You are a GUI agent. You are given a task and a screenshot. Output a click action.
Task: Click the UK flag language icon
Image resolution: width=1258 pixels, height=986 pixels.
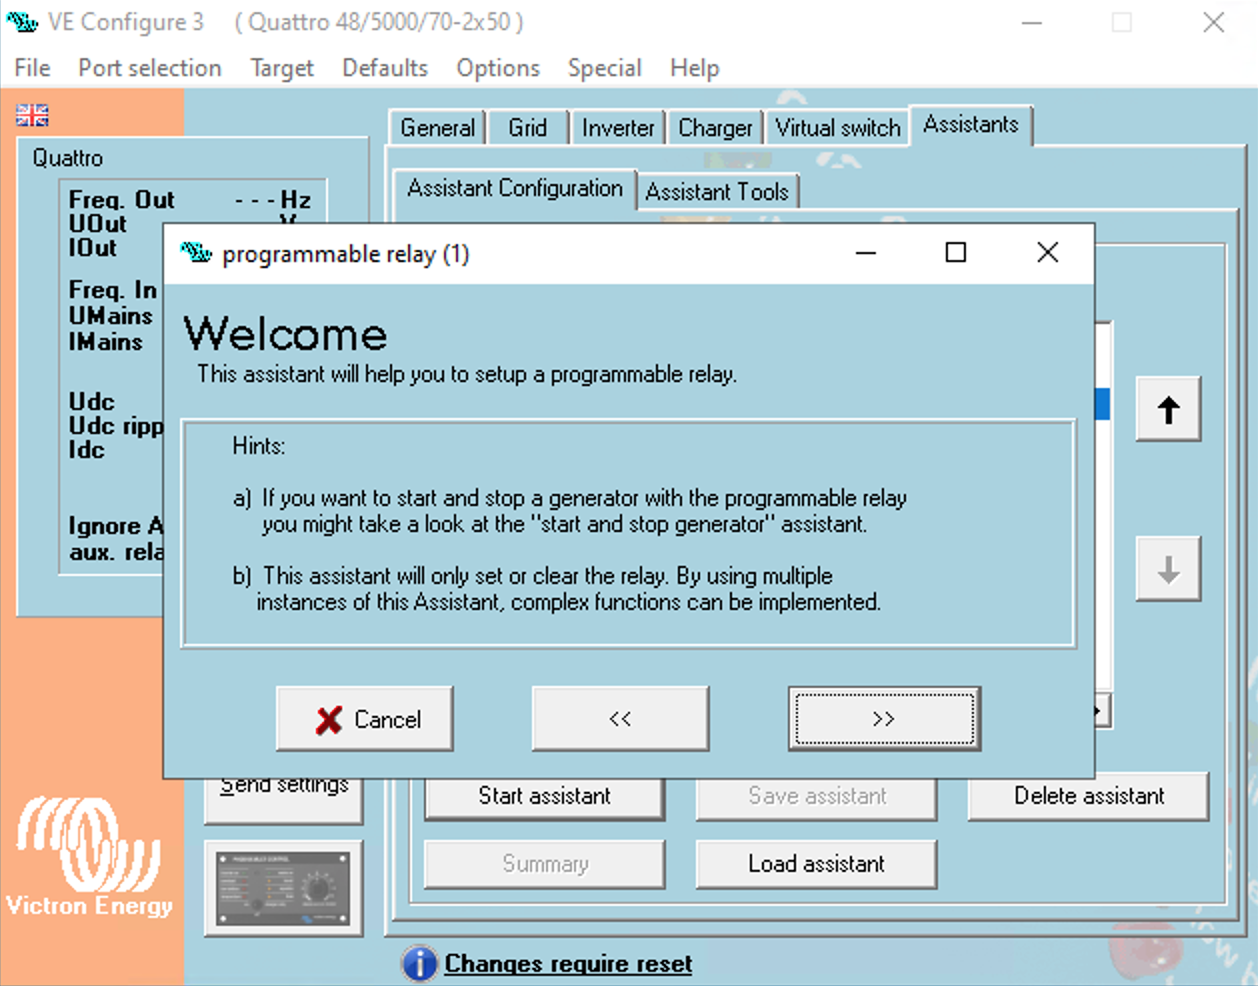tap(32, 115)
